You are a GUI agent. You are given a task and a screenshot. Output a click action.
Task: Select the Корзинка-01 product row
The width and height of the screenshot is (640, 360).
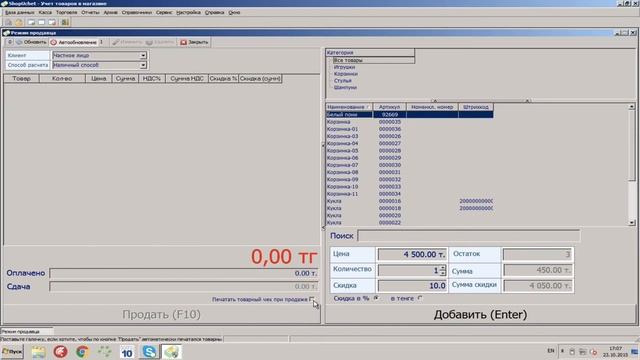tap(409, 129)
